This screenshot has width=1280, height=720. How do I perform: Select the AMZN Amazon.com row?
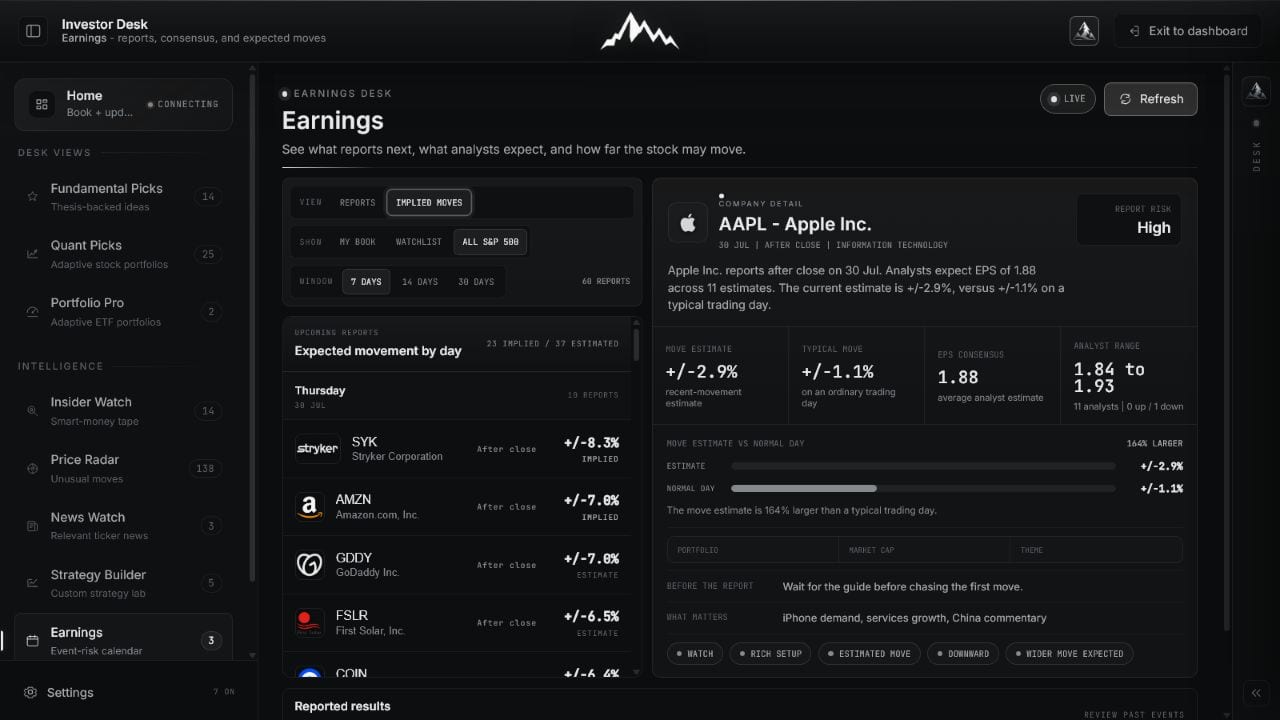[x=457, y=507]
